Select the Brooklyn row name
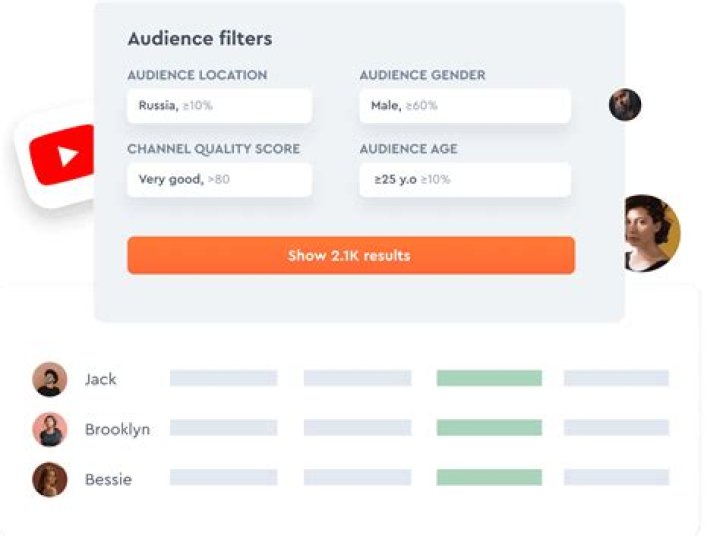720x536 pixels. tap(117, 429)
